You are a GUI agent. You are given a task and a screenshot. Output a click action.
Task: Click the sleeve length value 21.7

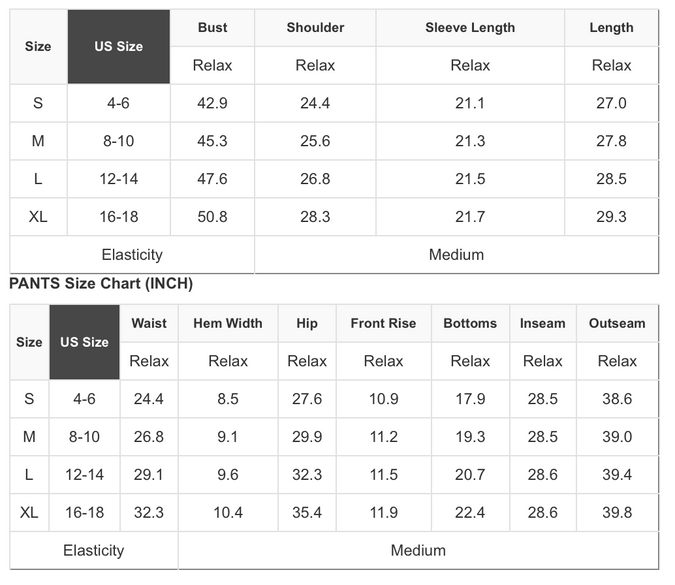[470, 217]
